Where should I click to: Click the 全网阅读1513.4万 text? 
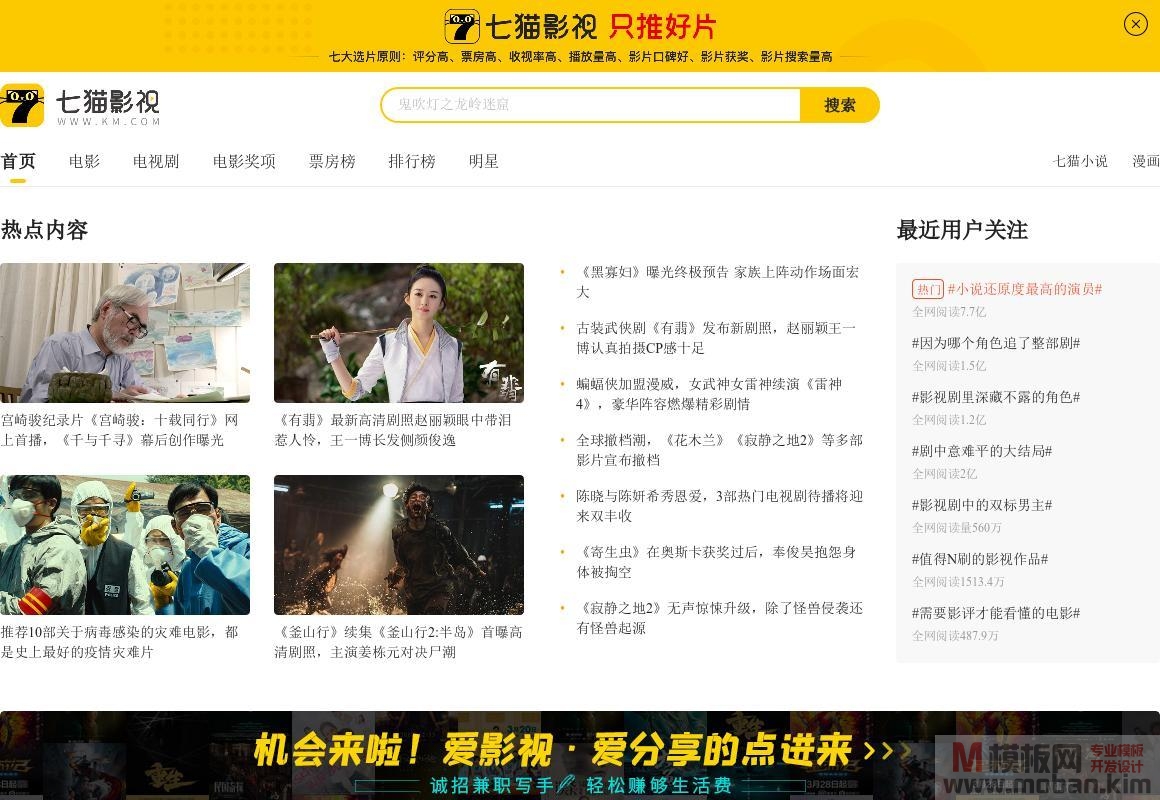click(x=959, y=582)
